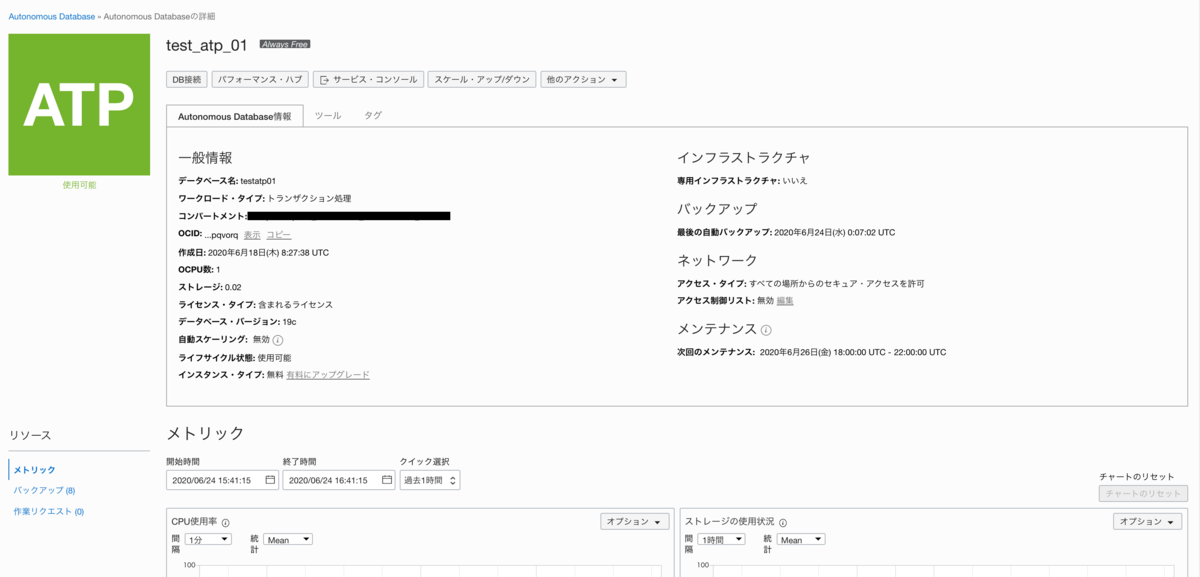Click the database name testatp01 value
Image resolution: width=1200 pixels, height=577 pixels.
coord(258,181)
